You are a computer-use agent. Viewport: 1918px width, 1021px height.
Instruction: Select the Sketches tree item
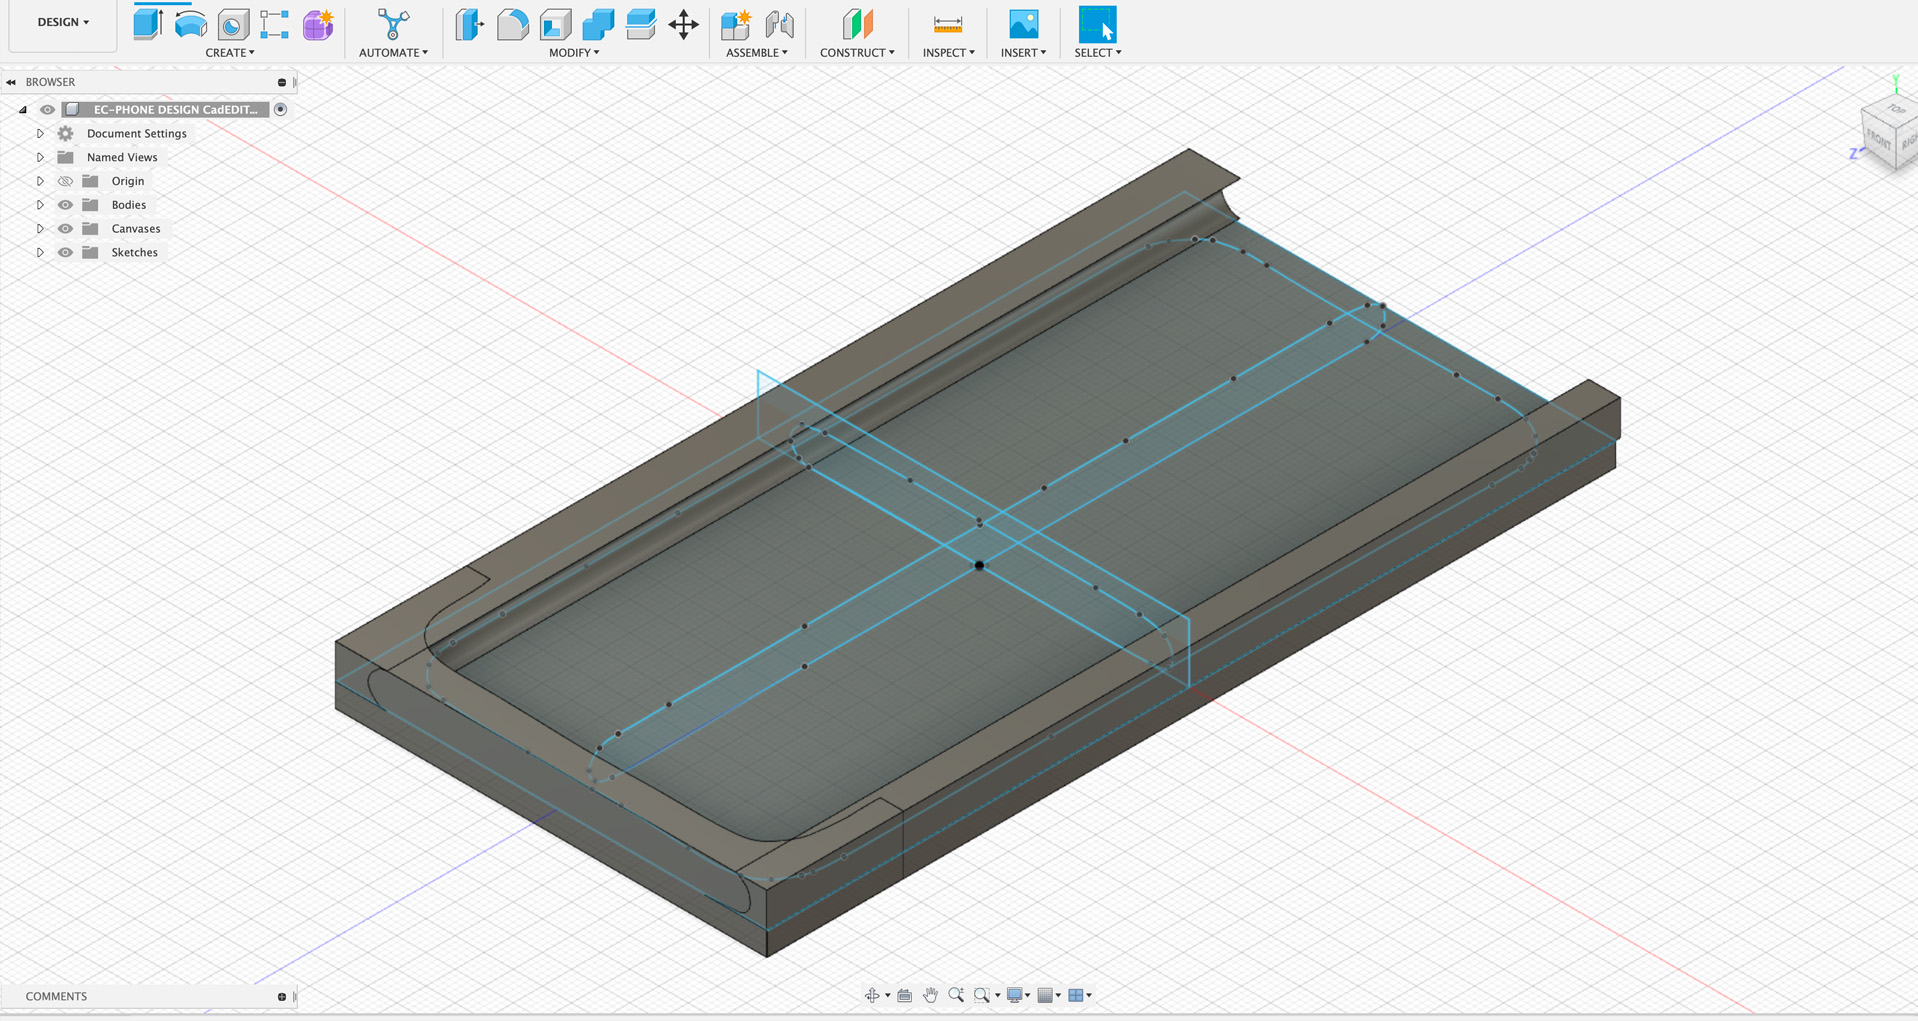pos(134,253)
